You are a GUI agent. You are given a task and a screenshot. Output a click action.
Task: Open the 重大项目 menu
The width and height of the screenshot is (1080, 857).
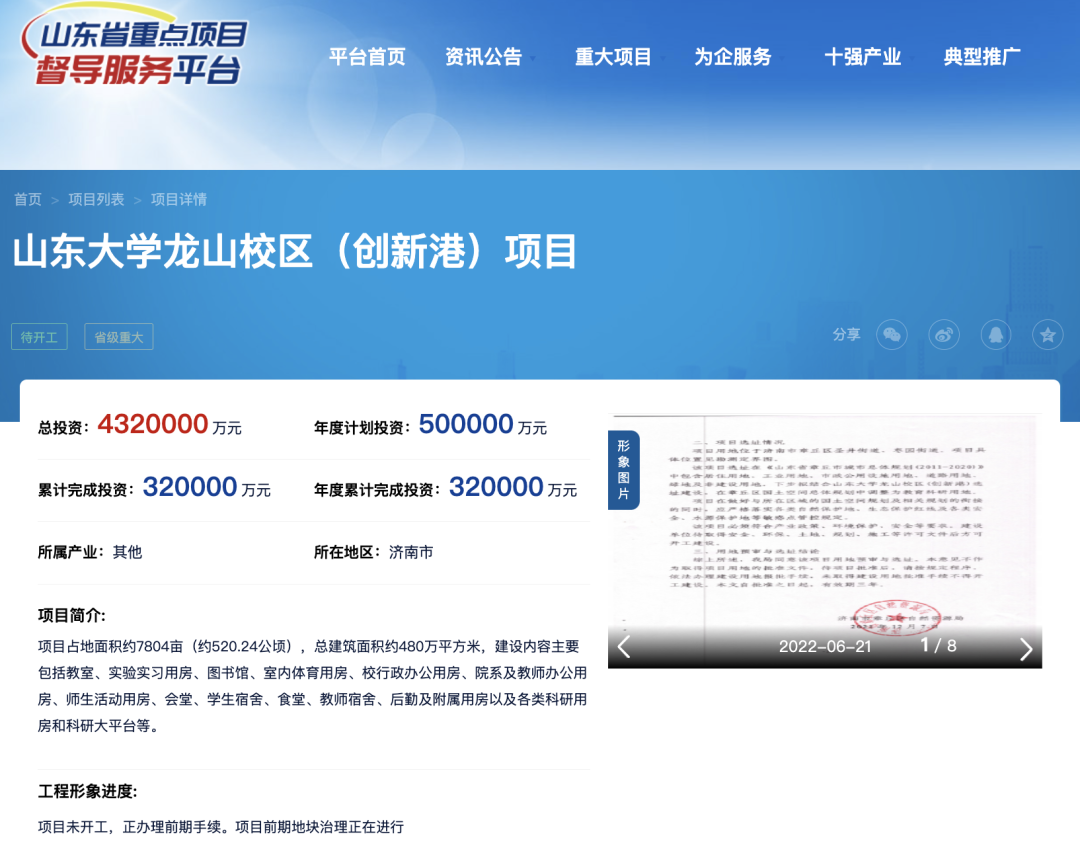pos(613,56)
